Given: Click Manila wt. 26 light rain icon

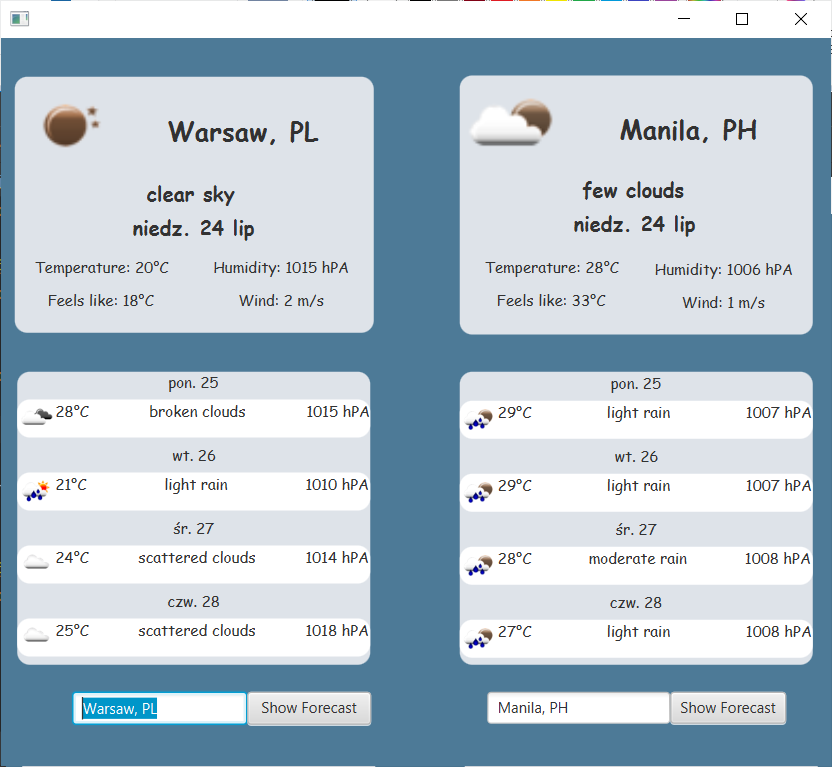Looking at the screenshot, I should coord(479,492).
